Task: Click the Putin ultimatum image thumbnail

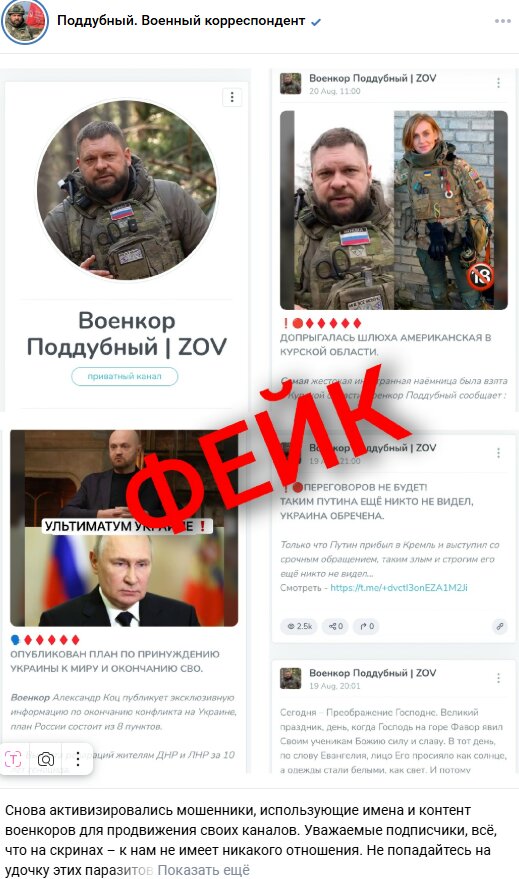Action: click(124, 528)
